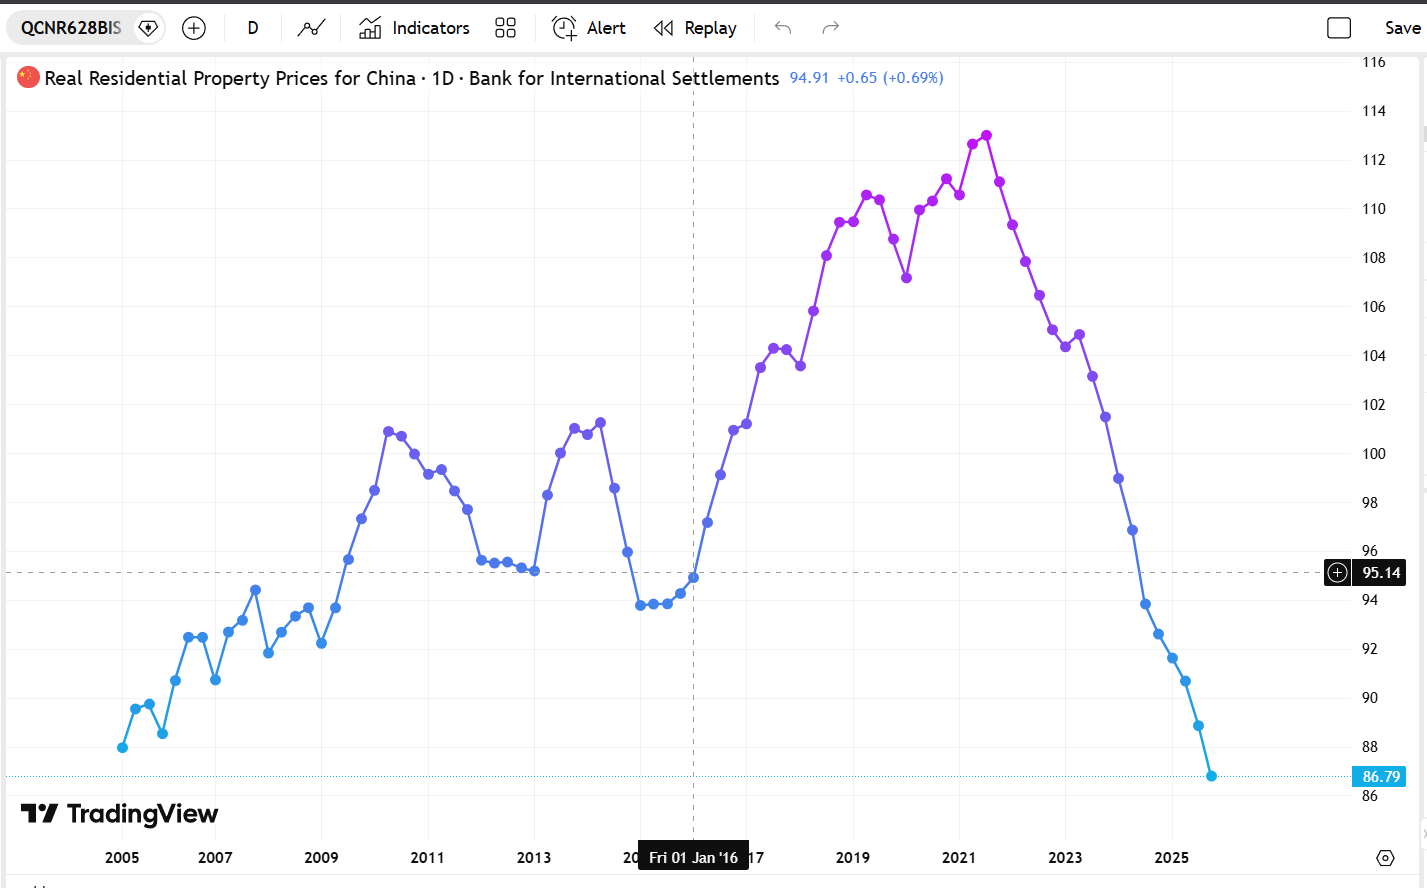This screenshot has height=888, width=1427.
Task: Open the indicator templates grid icon
Action: pyautogui.click(x=506, y=28)
